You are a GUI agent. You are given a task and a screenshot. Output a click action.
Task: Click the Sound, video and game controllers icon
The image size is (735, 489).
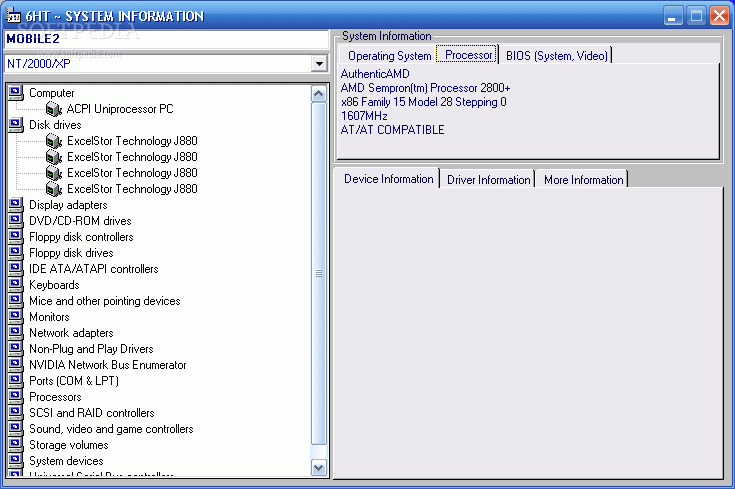(x=15, y=428)
